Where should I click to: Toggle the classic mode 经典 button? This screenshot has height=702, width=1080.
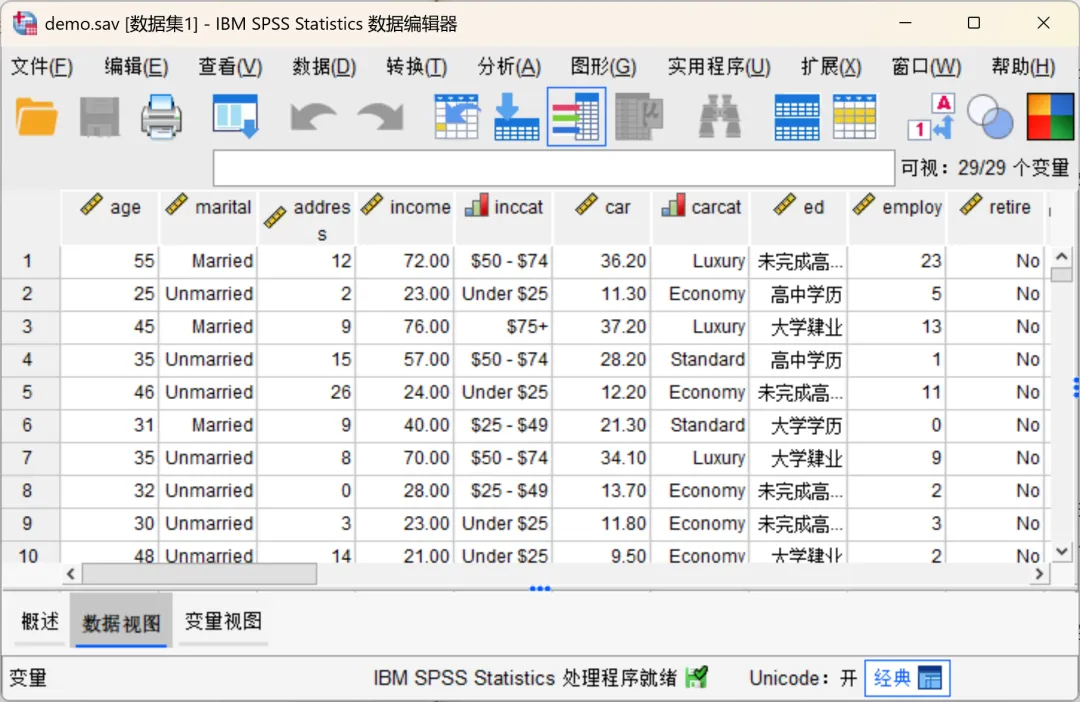tap(907, 678)
